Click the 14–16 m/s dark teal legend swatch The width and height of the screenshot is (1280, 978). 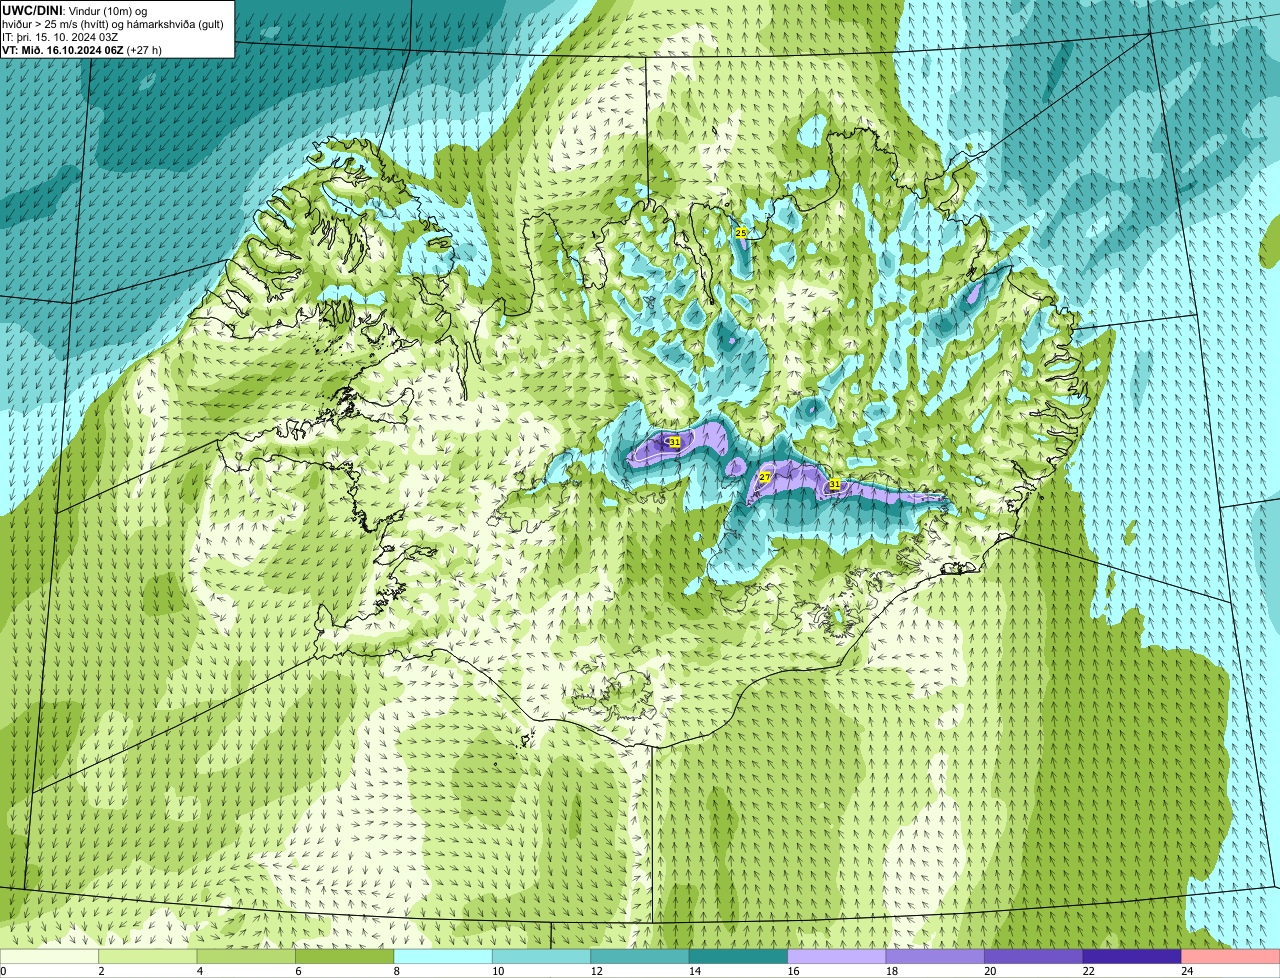[x=739, y=956]
